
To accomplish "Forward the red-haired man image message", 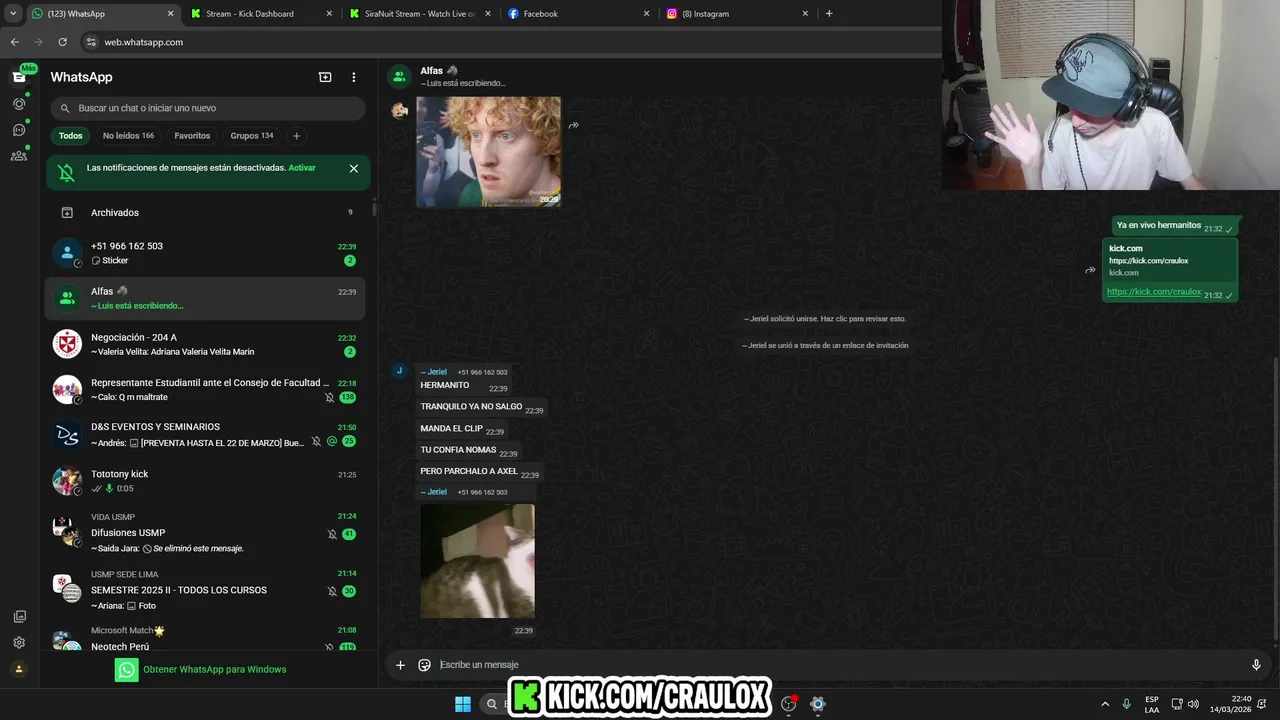I will pyautogui.click(x=574, y=125).
